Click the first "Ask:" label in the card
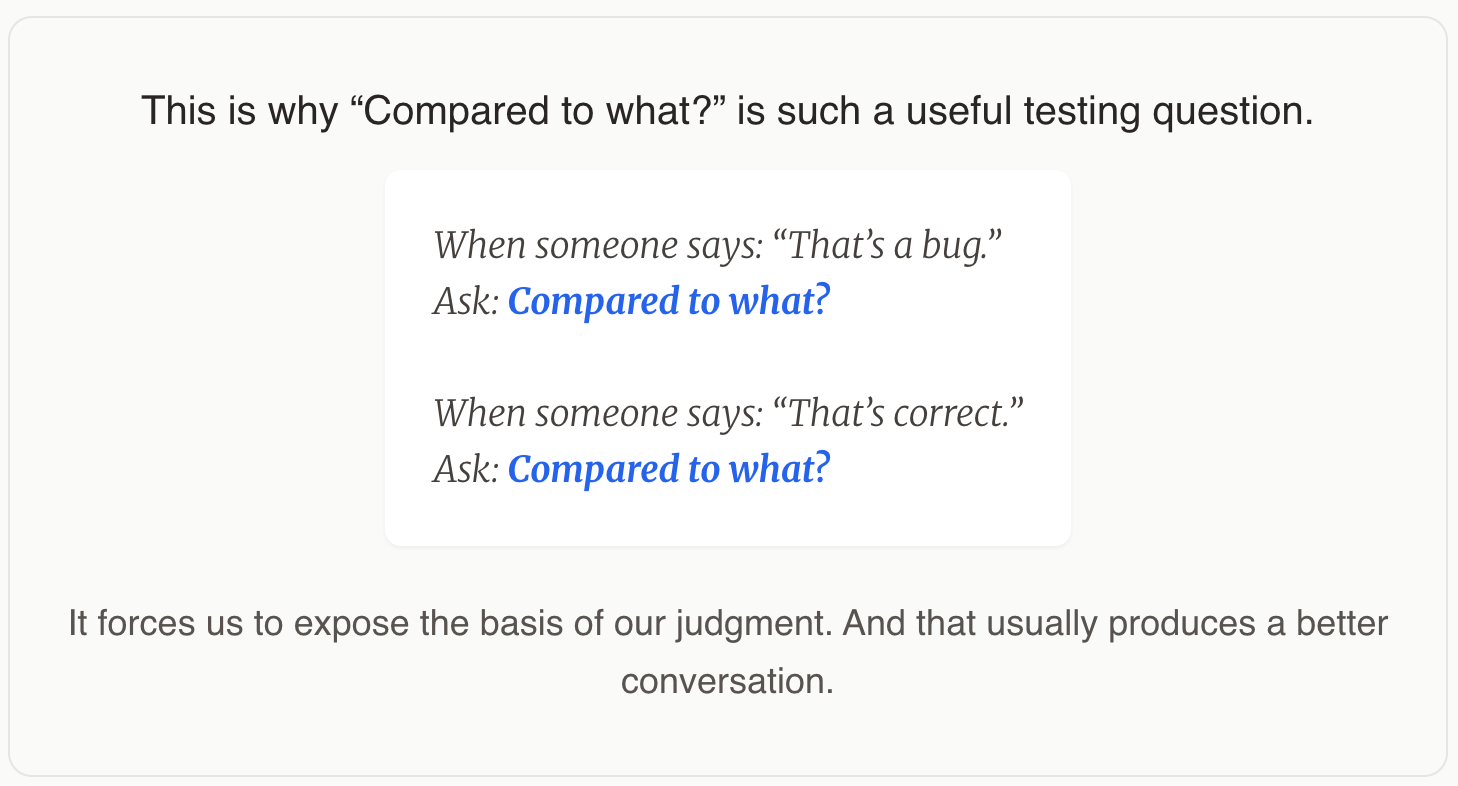1458x786 pixels. [466, 301]
